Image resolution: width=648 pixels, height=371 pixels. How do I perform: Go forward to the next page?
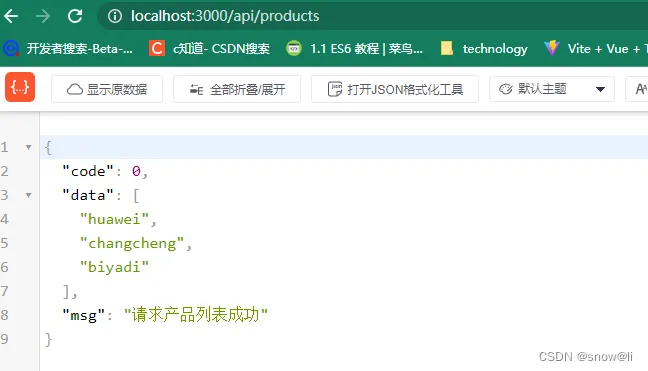pyautogui.click(x=43, y=16)
